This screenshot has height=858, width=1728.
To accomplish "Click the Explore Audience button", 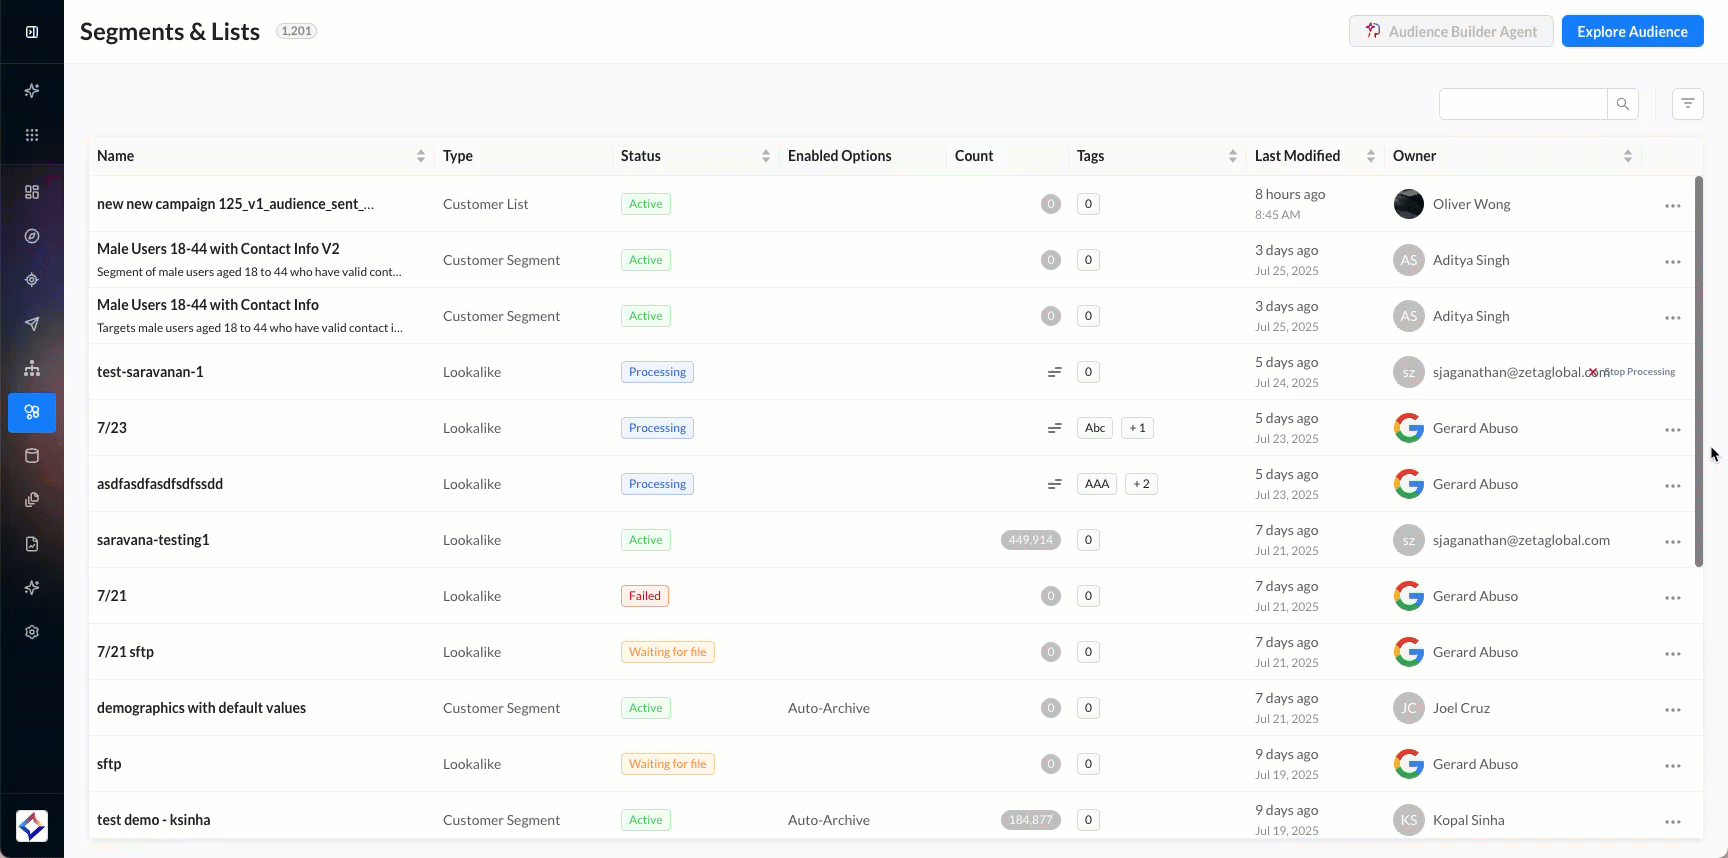I will click(1632, 32).
